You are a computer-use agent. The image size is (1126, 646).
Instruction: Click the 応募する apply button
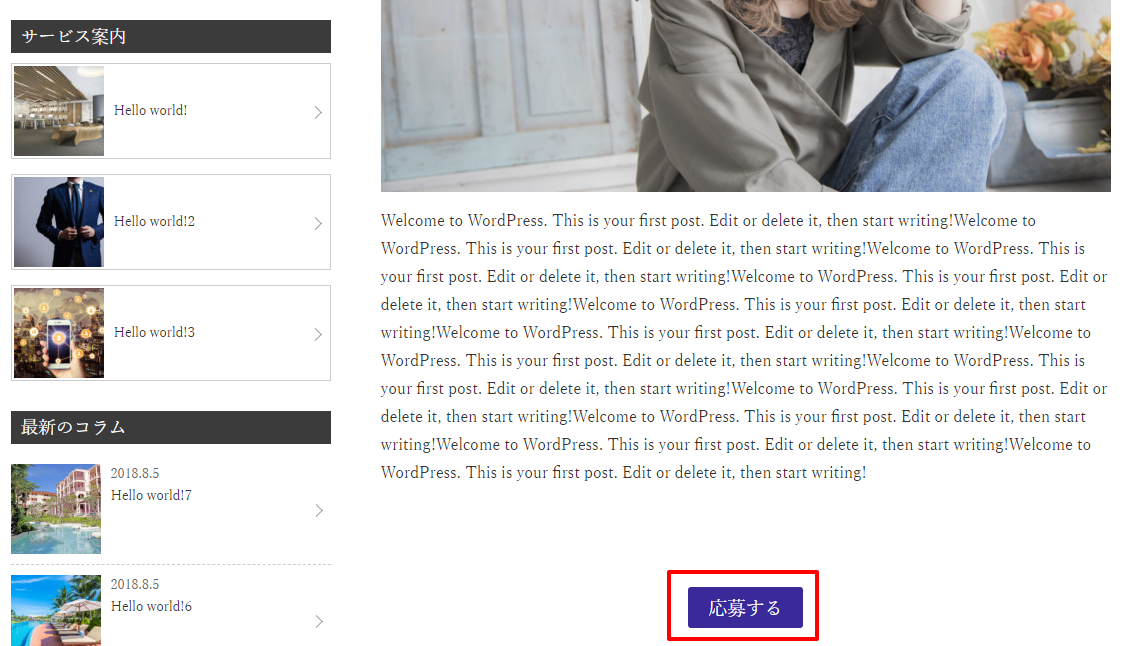coord(745,607)
